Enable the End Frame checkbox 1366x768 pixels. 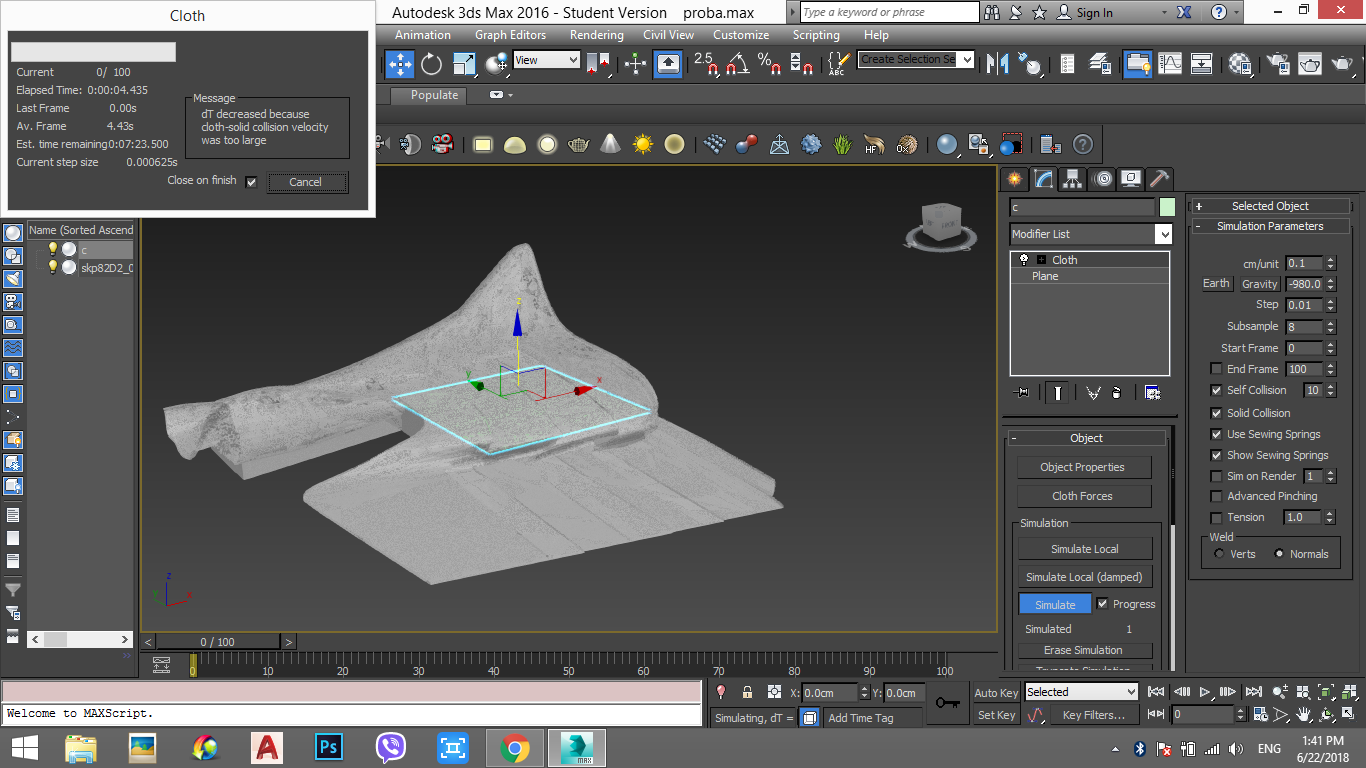[x=1216, y=369]
